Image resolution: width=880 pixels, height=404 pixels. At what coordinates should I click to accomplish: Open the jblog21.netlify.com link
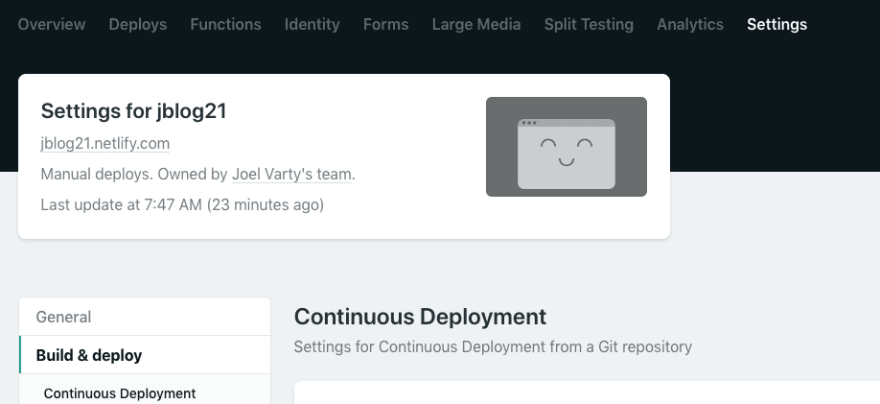pyautogui.click(x=105, y=144)
